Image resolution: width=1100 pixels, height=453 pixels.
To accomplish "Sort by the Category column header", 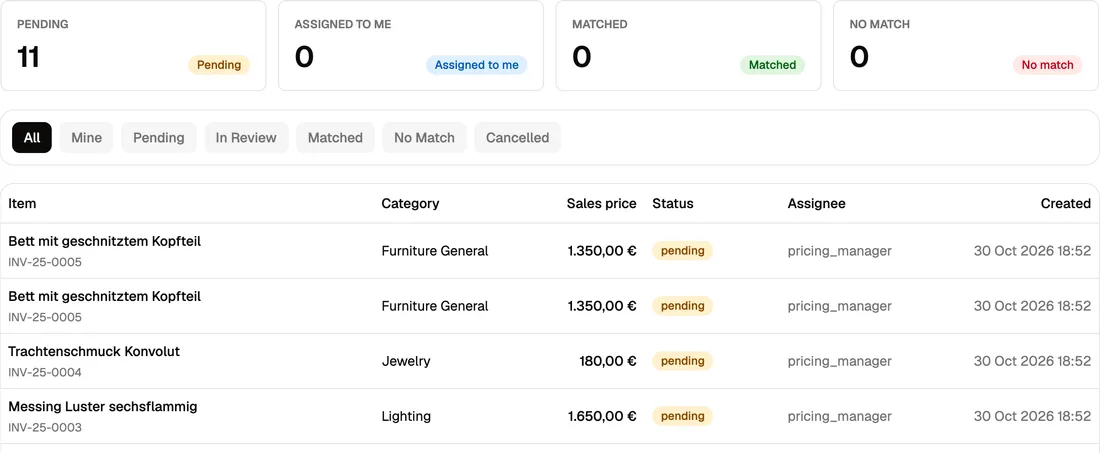I will click(410, 203).
